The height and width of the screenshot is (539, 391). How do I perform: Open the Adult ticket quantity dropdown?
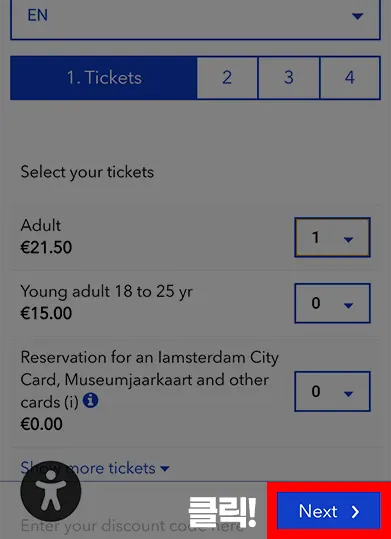click(333, 237)
